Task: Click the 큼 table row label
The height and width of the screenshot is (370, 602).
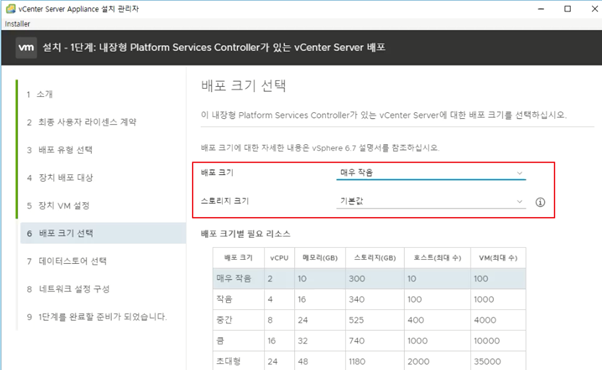Action: click(220, 341)
